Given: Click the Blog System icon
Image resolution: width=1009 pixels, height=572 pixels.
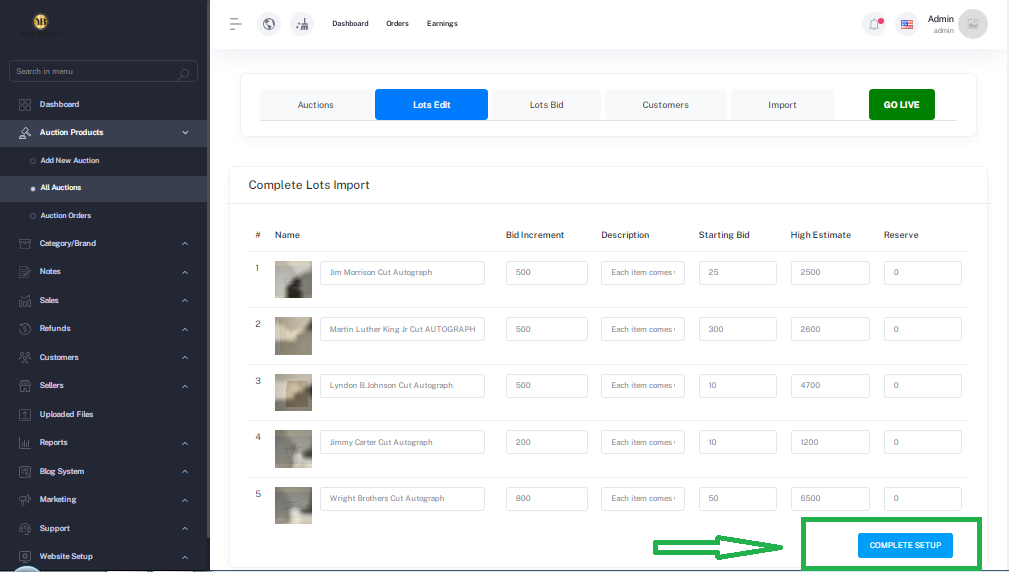Looking at the screenshot, I should click(x=25, y=472).
